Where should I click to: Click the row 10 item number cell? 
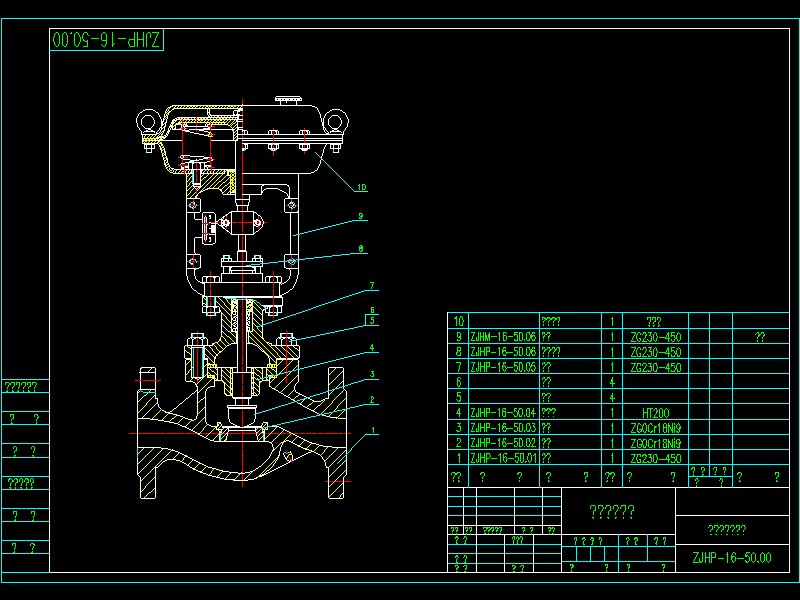459,321
